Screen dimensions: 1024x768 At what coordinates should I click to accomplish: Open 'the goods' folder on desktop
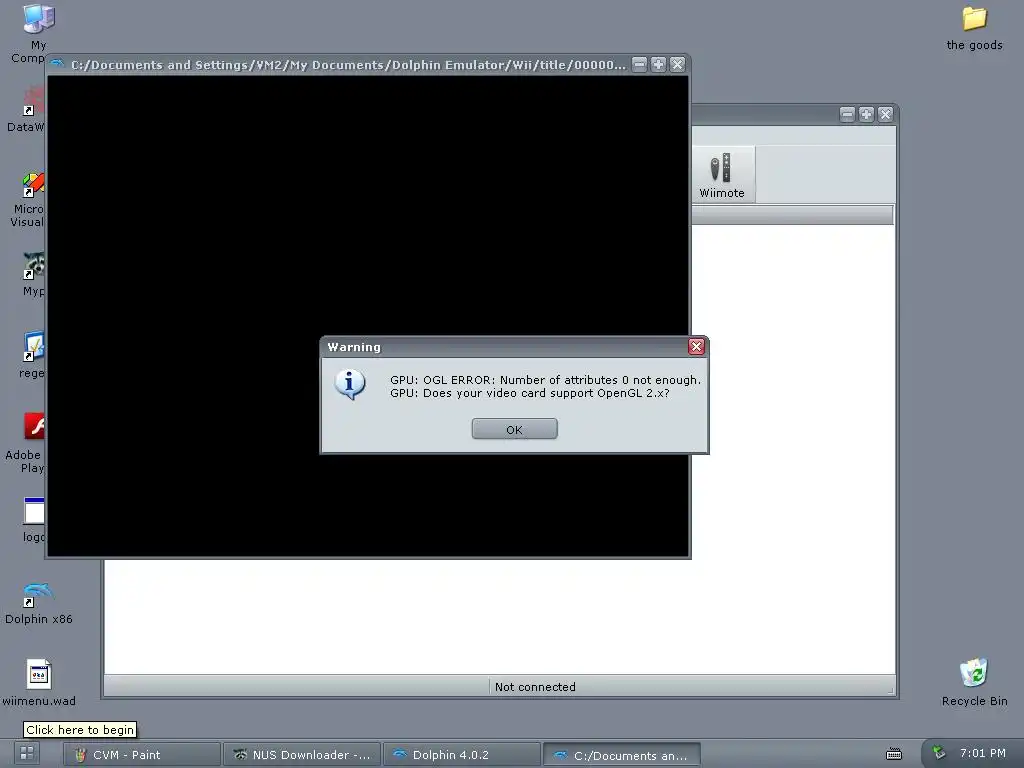pyautogui.click(x=974, y=19)
